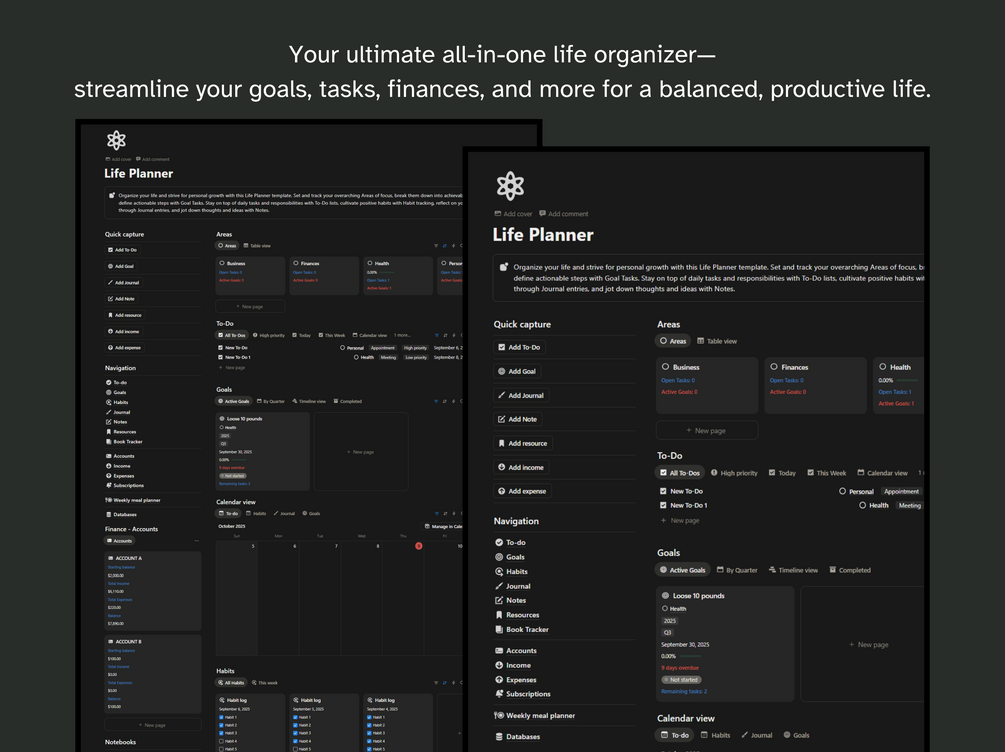
Task: Open Databases link in front window
Action: tap(517, 737)
